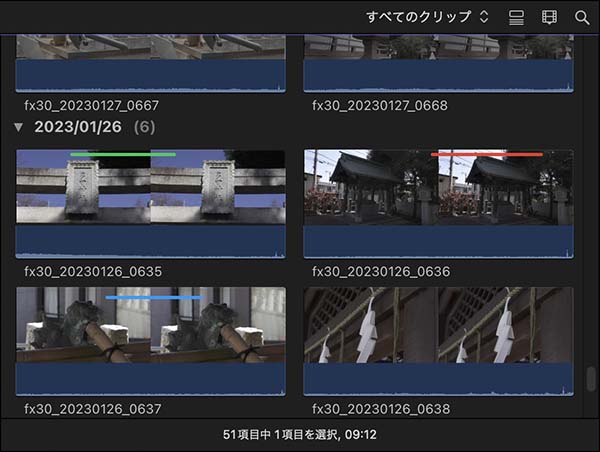
Task: Click the search magnifier icon
Action: (x=582, y=18)
